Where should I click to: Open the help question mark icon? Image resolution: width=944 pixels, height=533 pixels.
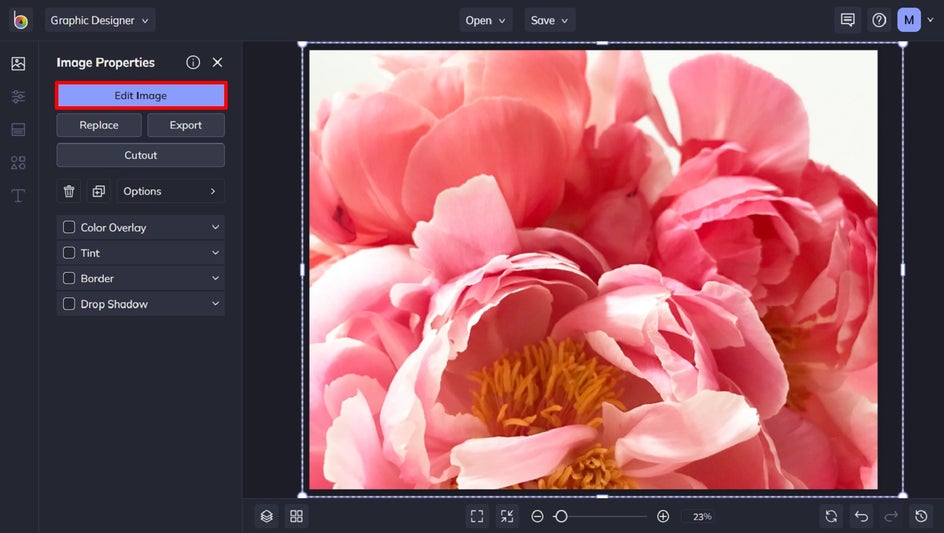pos(879,20)
